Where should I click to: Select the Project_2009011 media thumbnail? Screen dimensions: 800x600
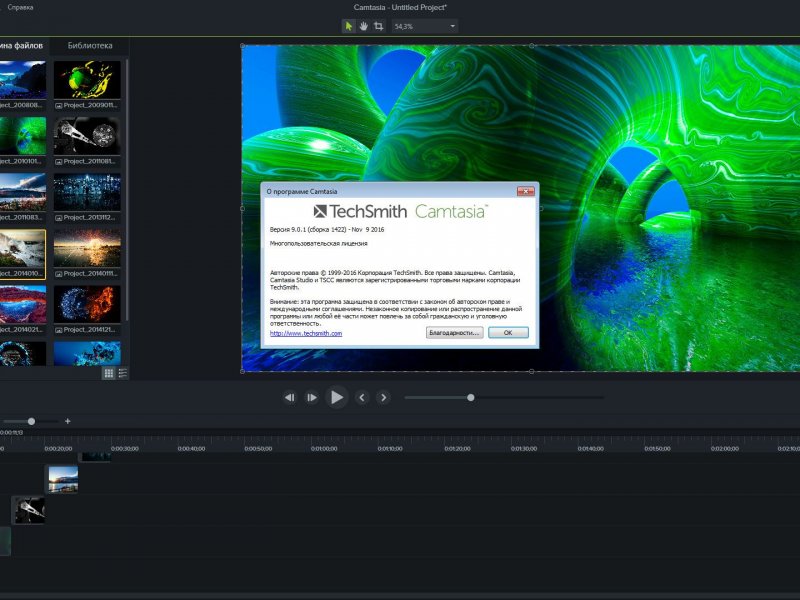87,80
